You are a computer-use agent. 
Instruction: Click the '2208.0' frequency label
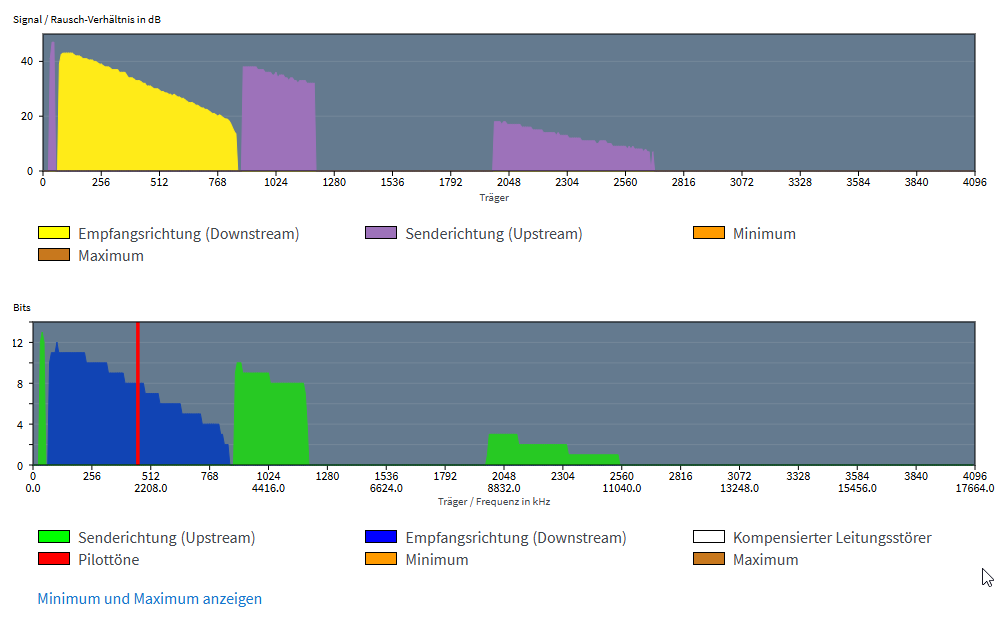click(151, 488)
